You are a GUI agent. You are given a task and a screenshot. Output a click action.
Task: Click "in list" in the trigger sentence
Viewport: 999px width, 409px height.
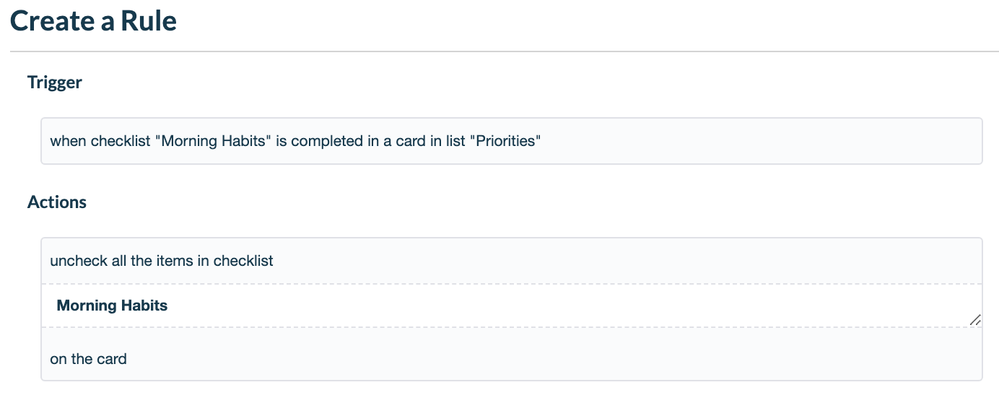pyautogui.click(x=449, y=141)
